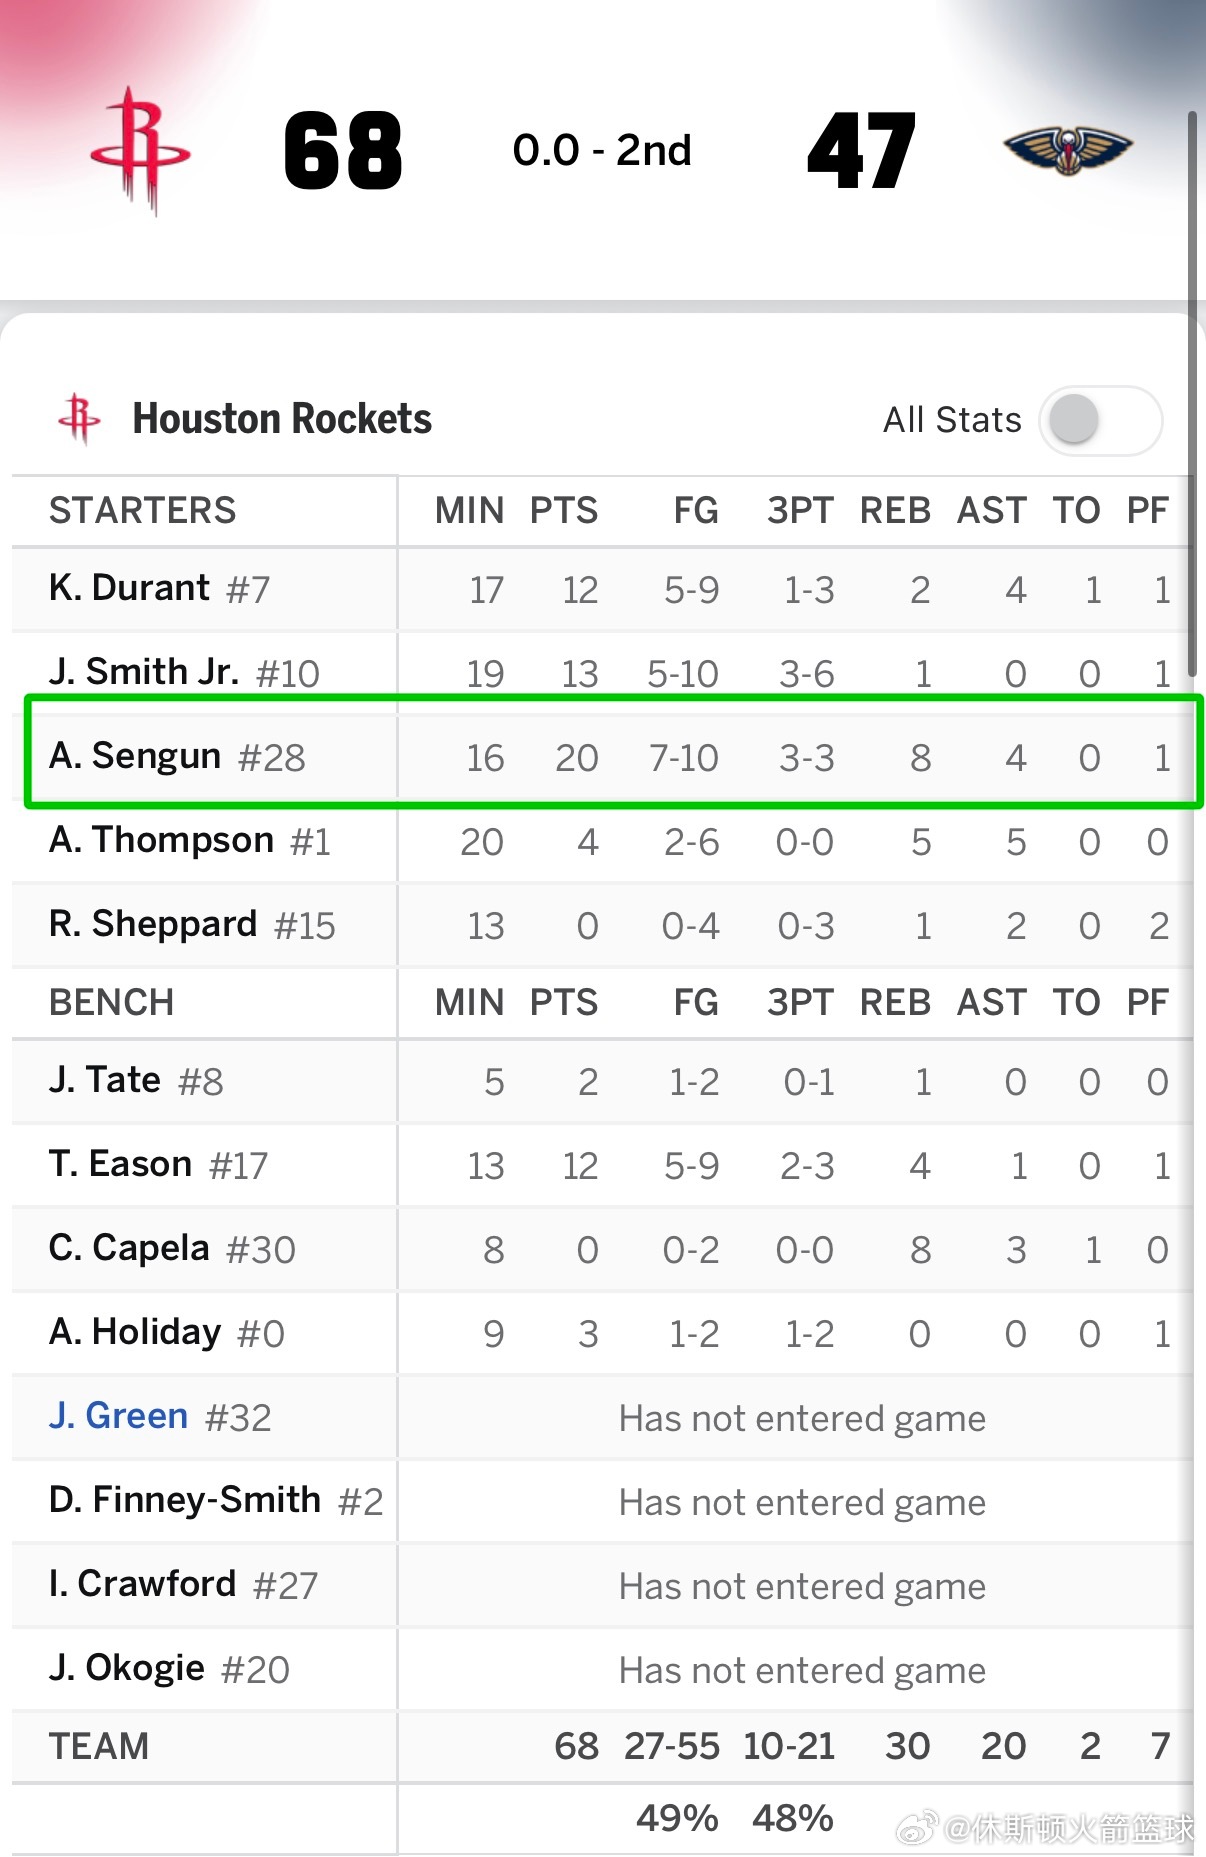Image resolution: width=1206 pixels, height=1857 pixels.
Task: Open C. Capela #30 player entry
Action: coord(172,1249)
